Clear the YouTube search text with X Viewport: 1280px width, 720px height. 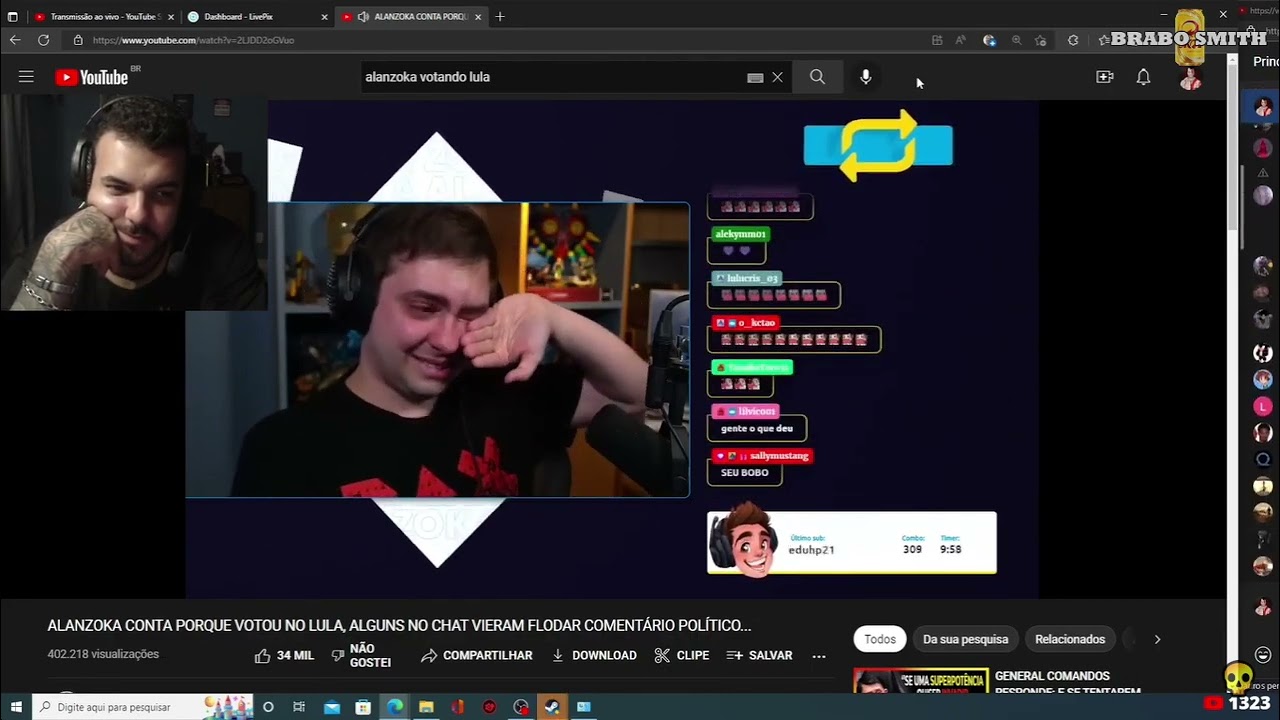[x=777, y=77]
